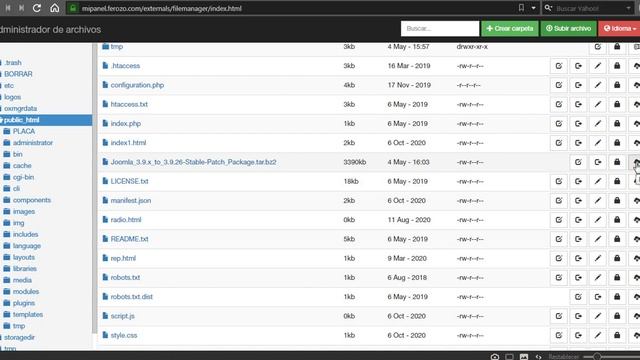Open the index.php file link
The width and height of the screenshot is (640, 360).
coord(126,123)
